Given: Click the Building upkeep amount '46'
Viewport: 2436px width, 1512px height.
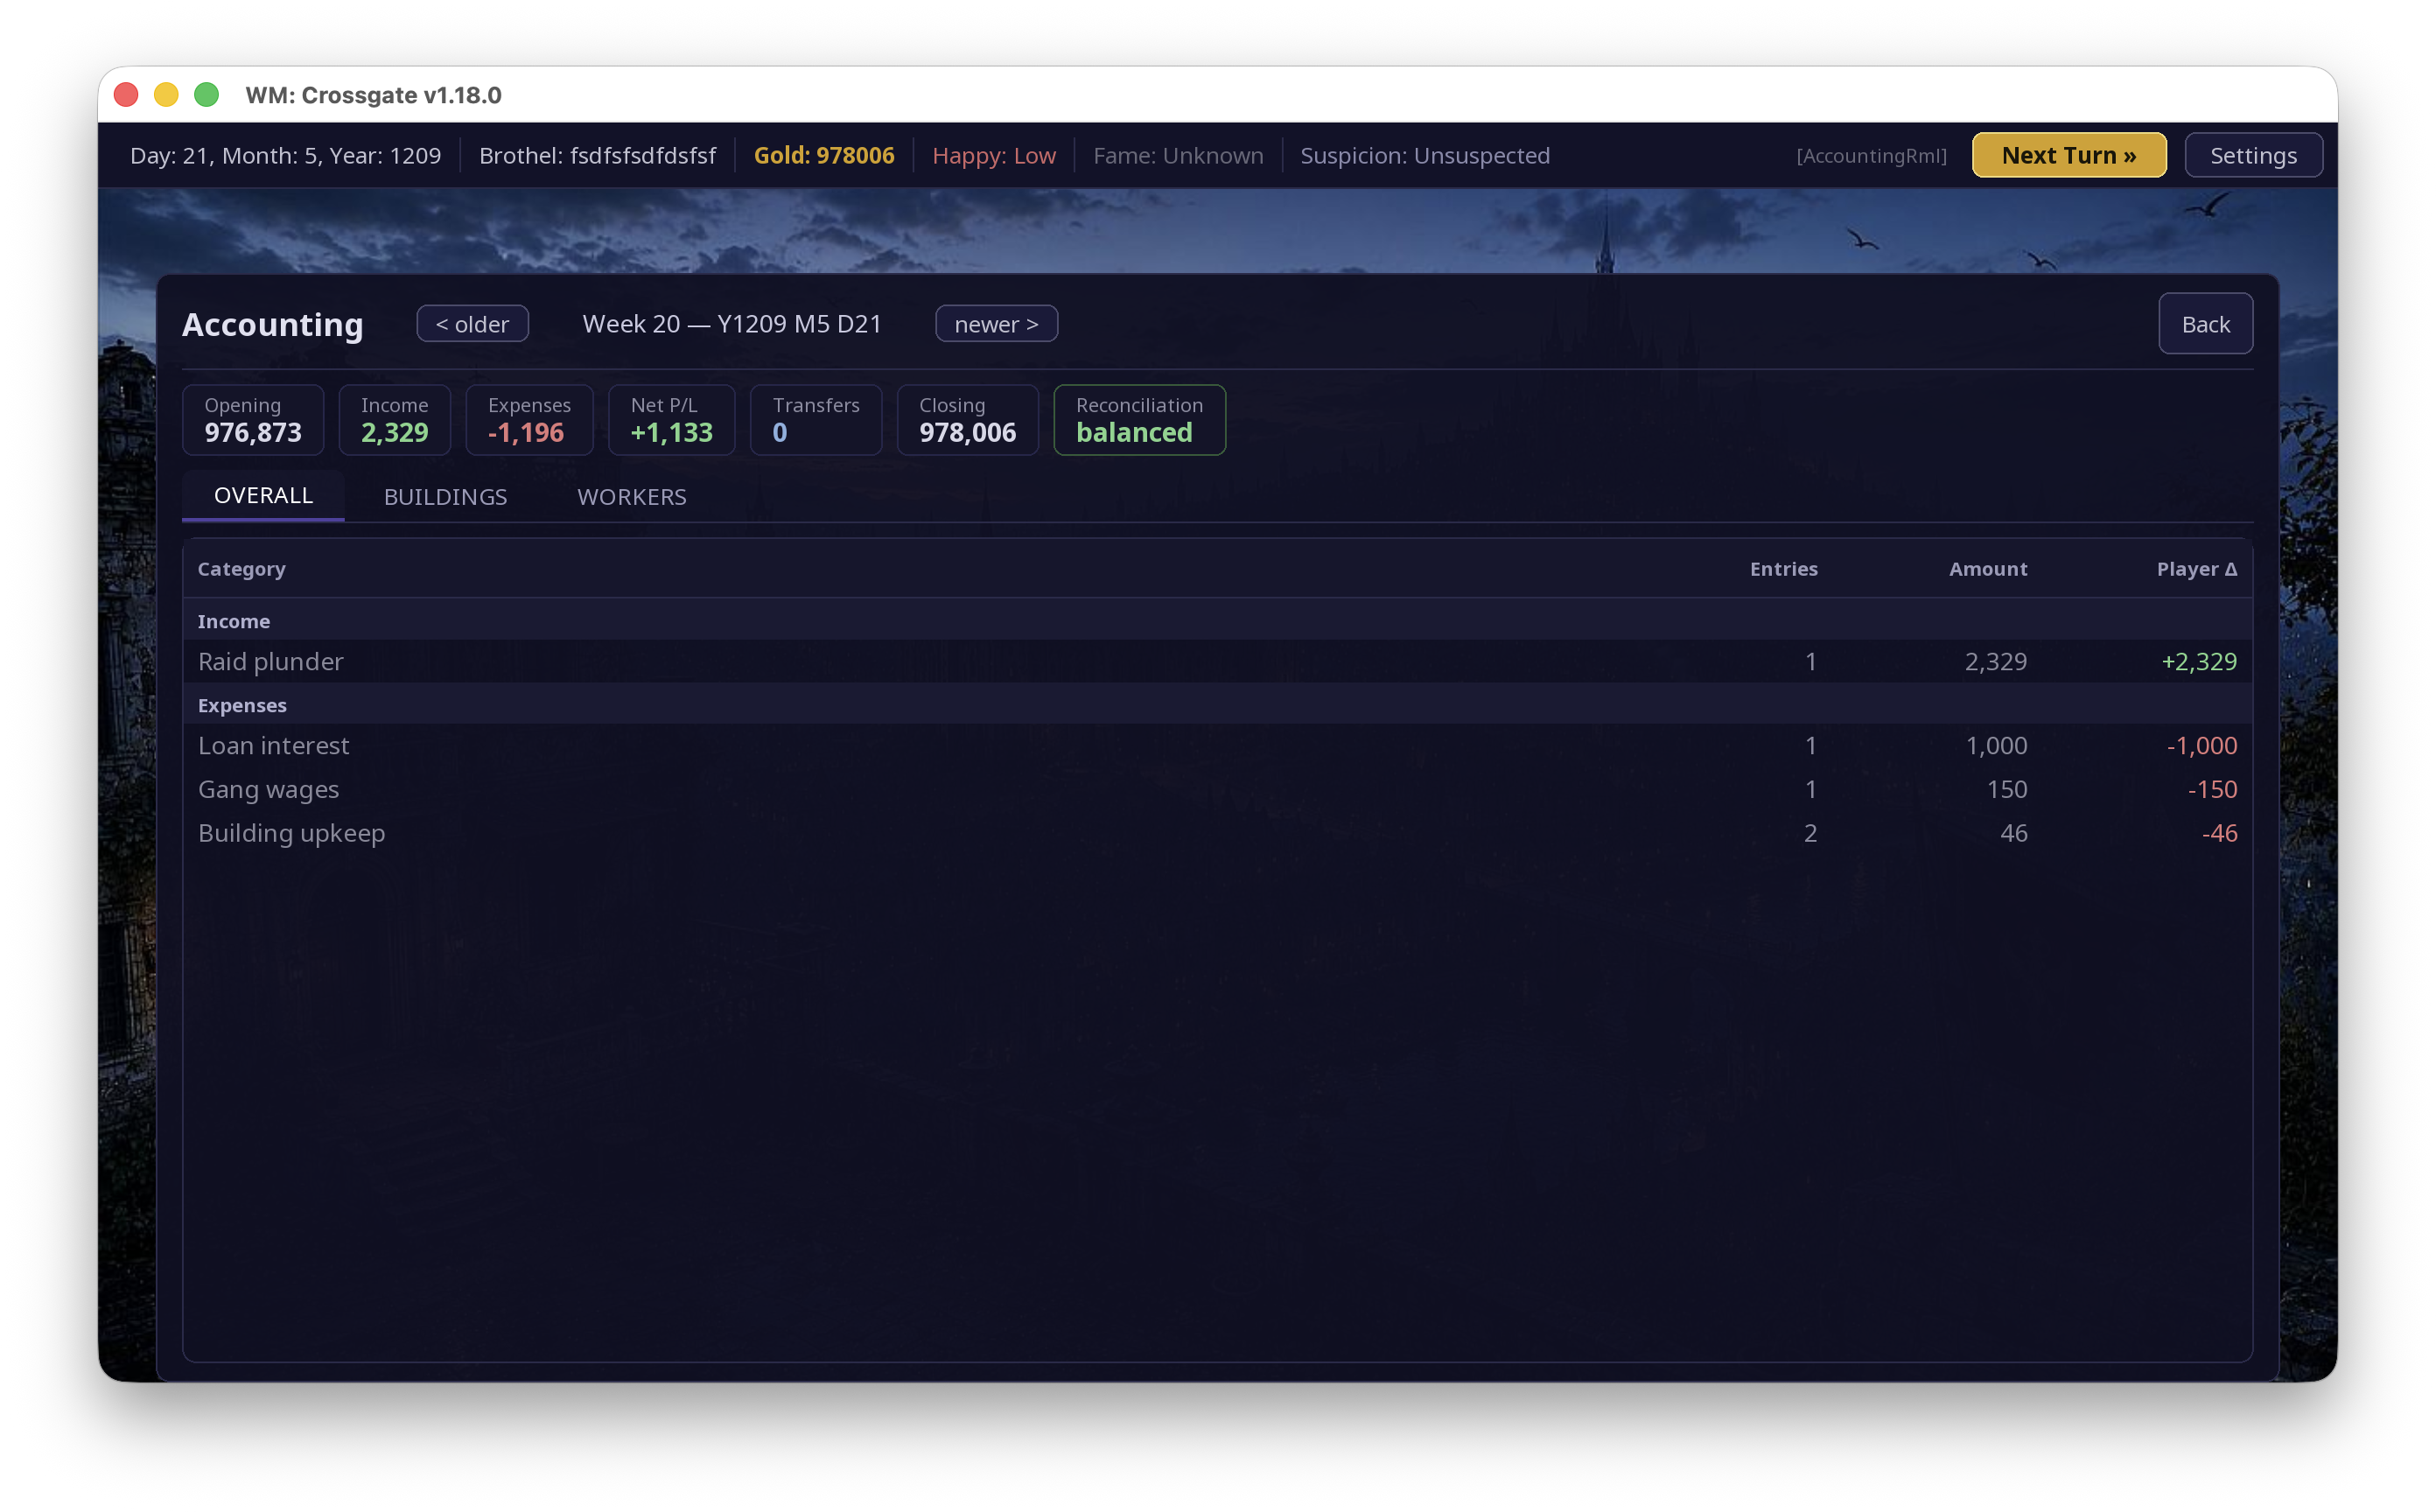Looking at the screenshot, I should [2014, 833].
